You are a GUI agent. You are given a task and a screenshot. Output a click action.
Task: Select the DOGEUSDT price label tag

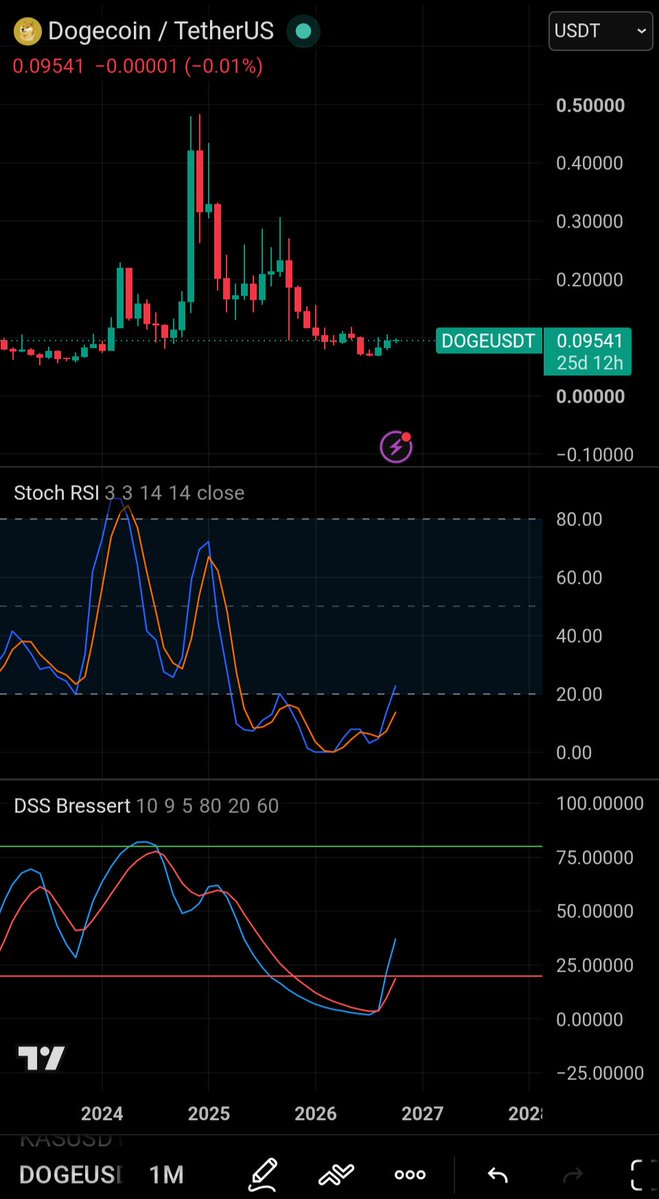[x=489, y=340]
